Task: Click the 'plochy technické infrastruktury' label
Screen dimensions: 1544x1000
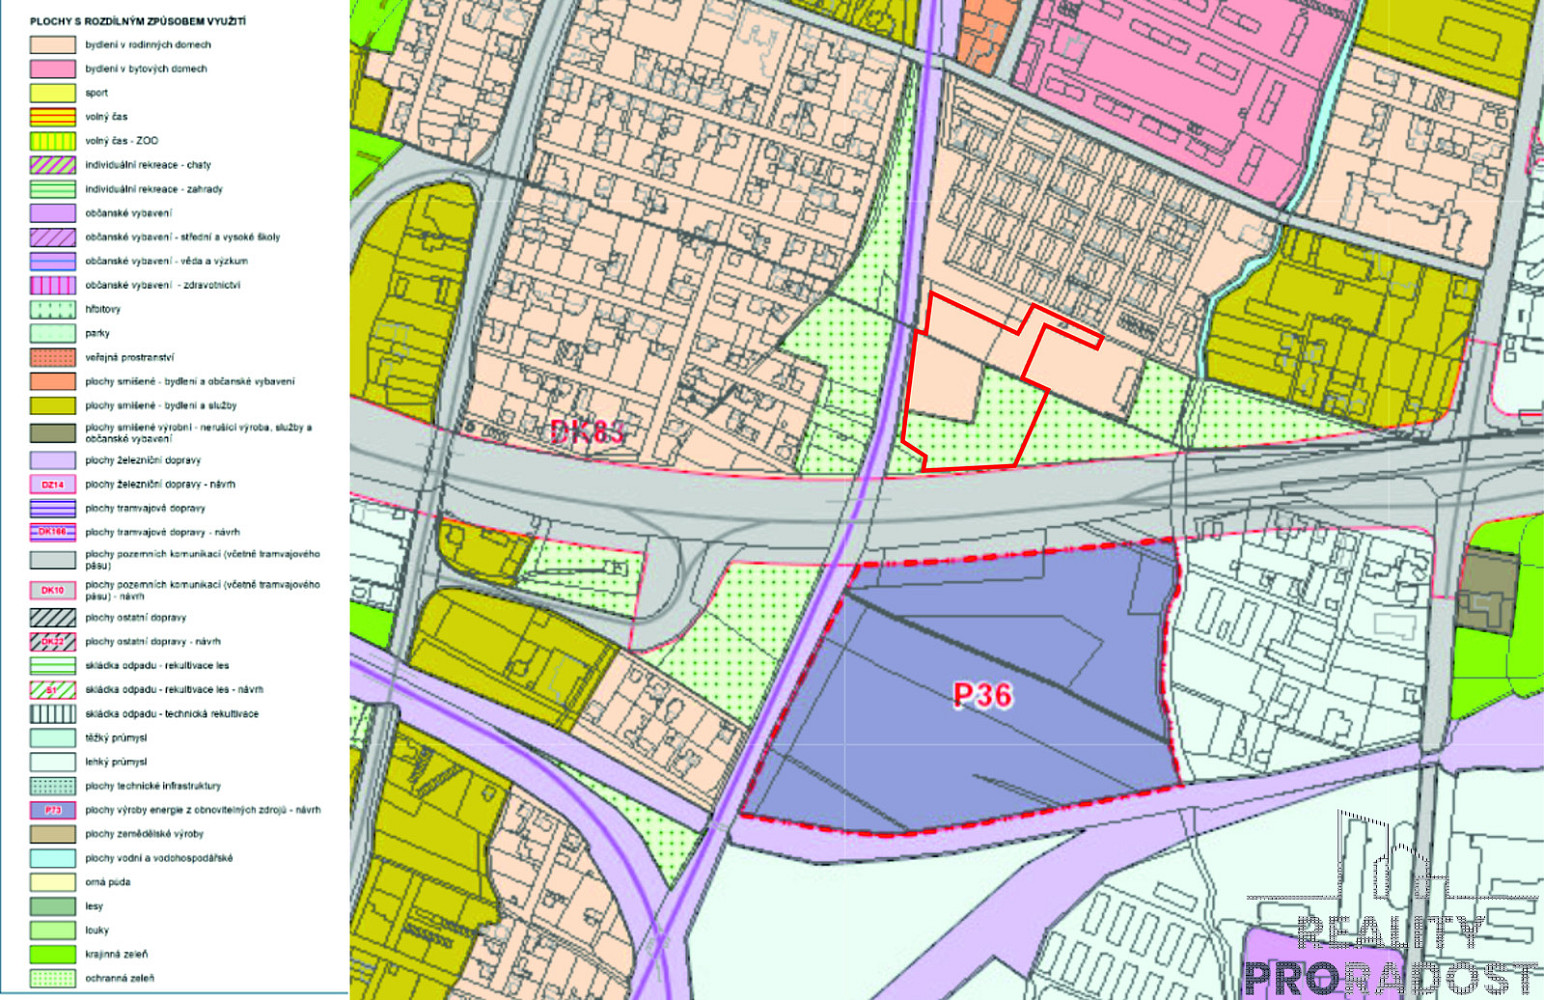Action: [153, 786]
